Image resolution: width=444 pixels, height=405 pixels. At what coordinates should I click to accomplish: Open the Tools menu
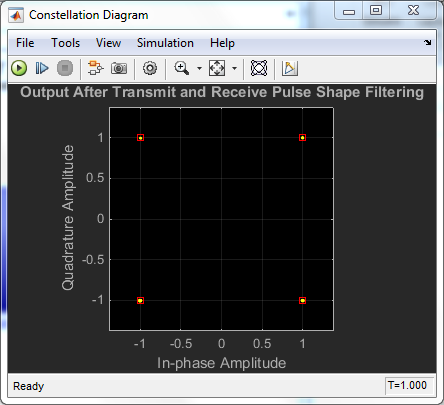(65, 43)
